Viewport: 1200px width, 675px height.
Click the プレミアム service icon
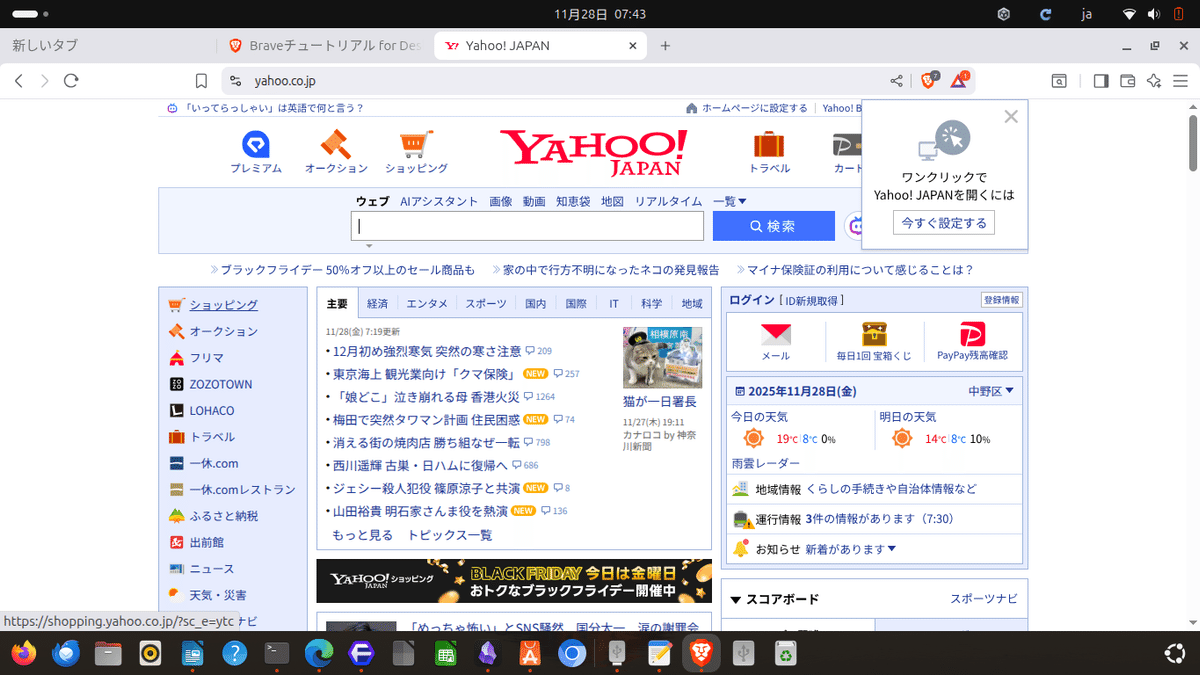256,148
